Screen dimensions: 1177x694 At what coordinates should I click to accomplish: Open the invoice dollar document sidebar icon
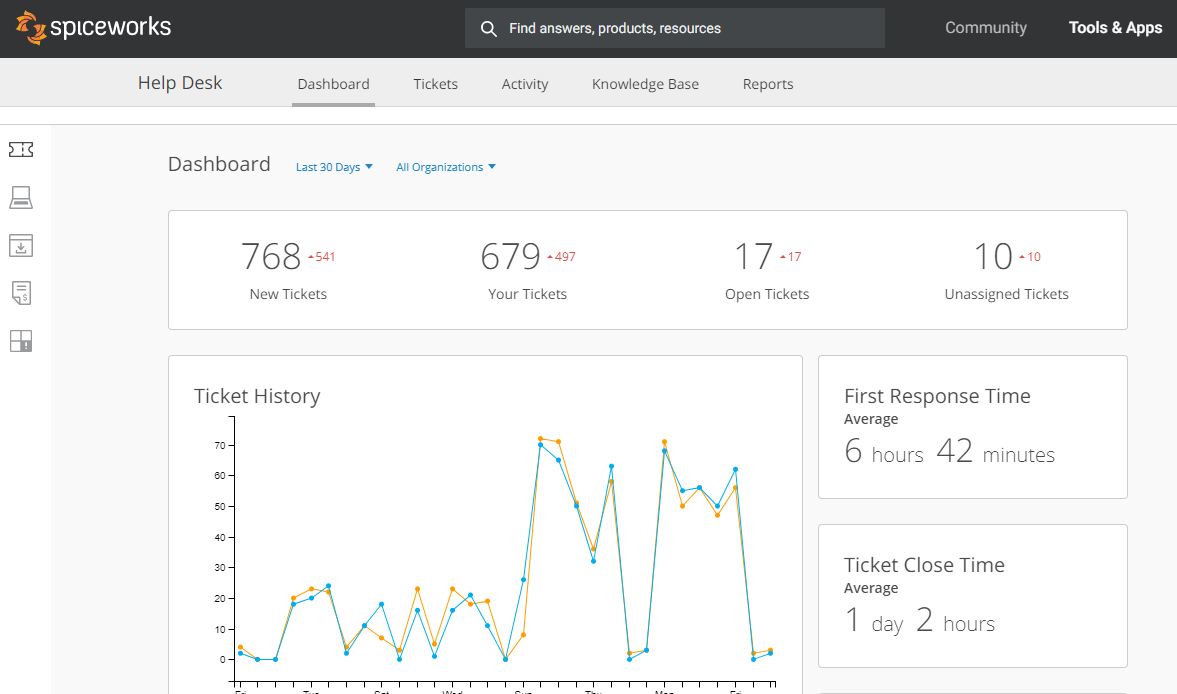(x=21, y=293)
